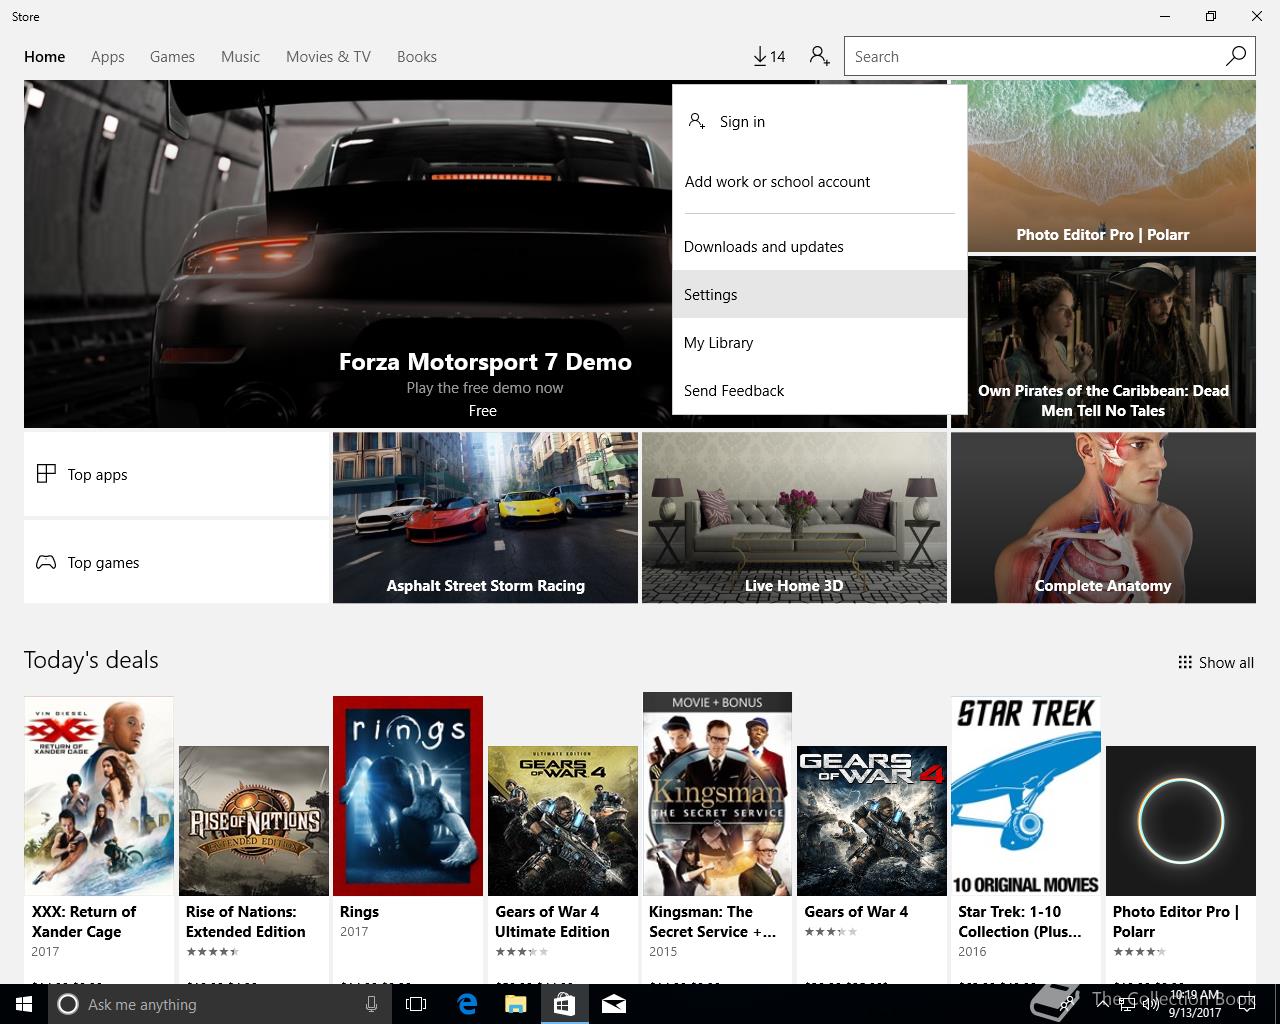
Task: Choose Settings in the account menu
Action: click(x=820, y=294)
